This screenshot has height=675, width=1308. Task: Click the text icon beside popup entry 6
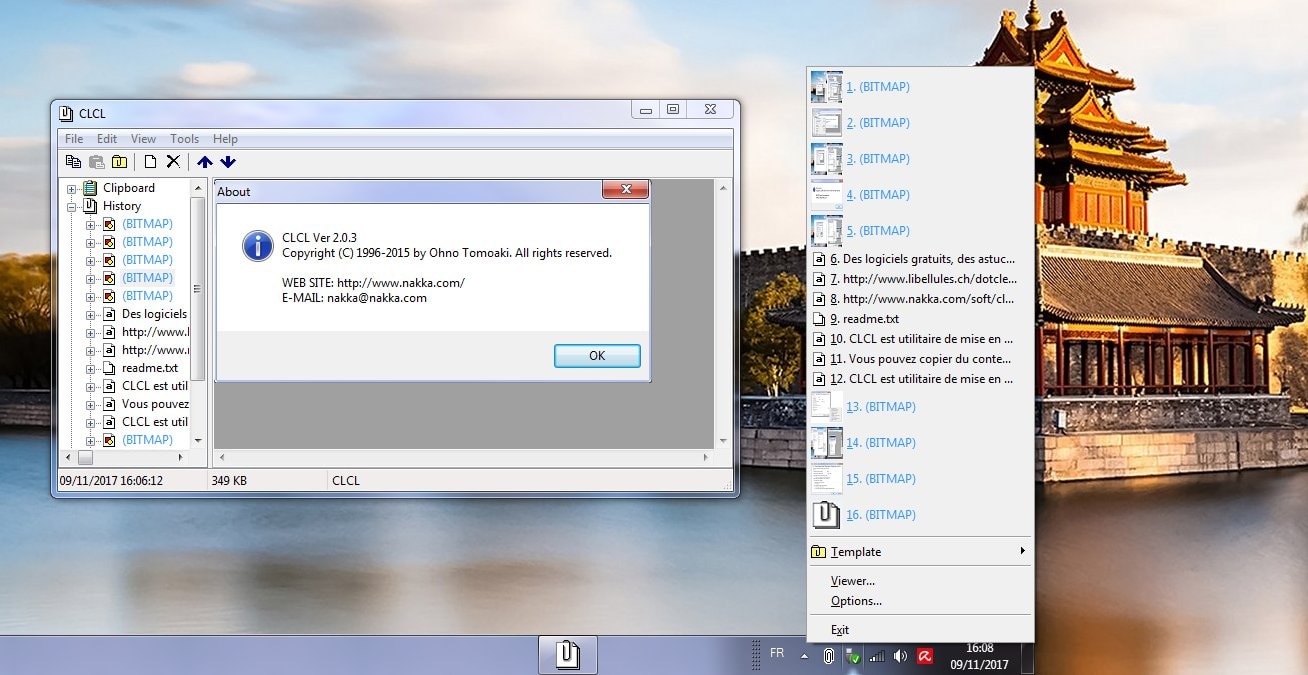click(x=819, y=259)
